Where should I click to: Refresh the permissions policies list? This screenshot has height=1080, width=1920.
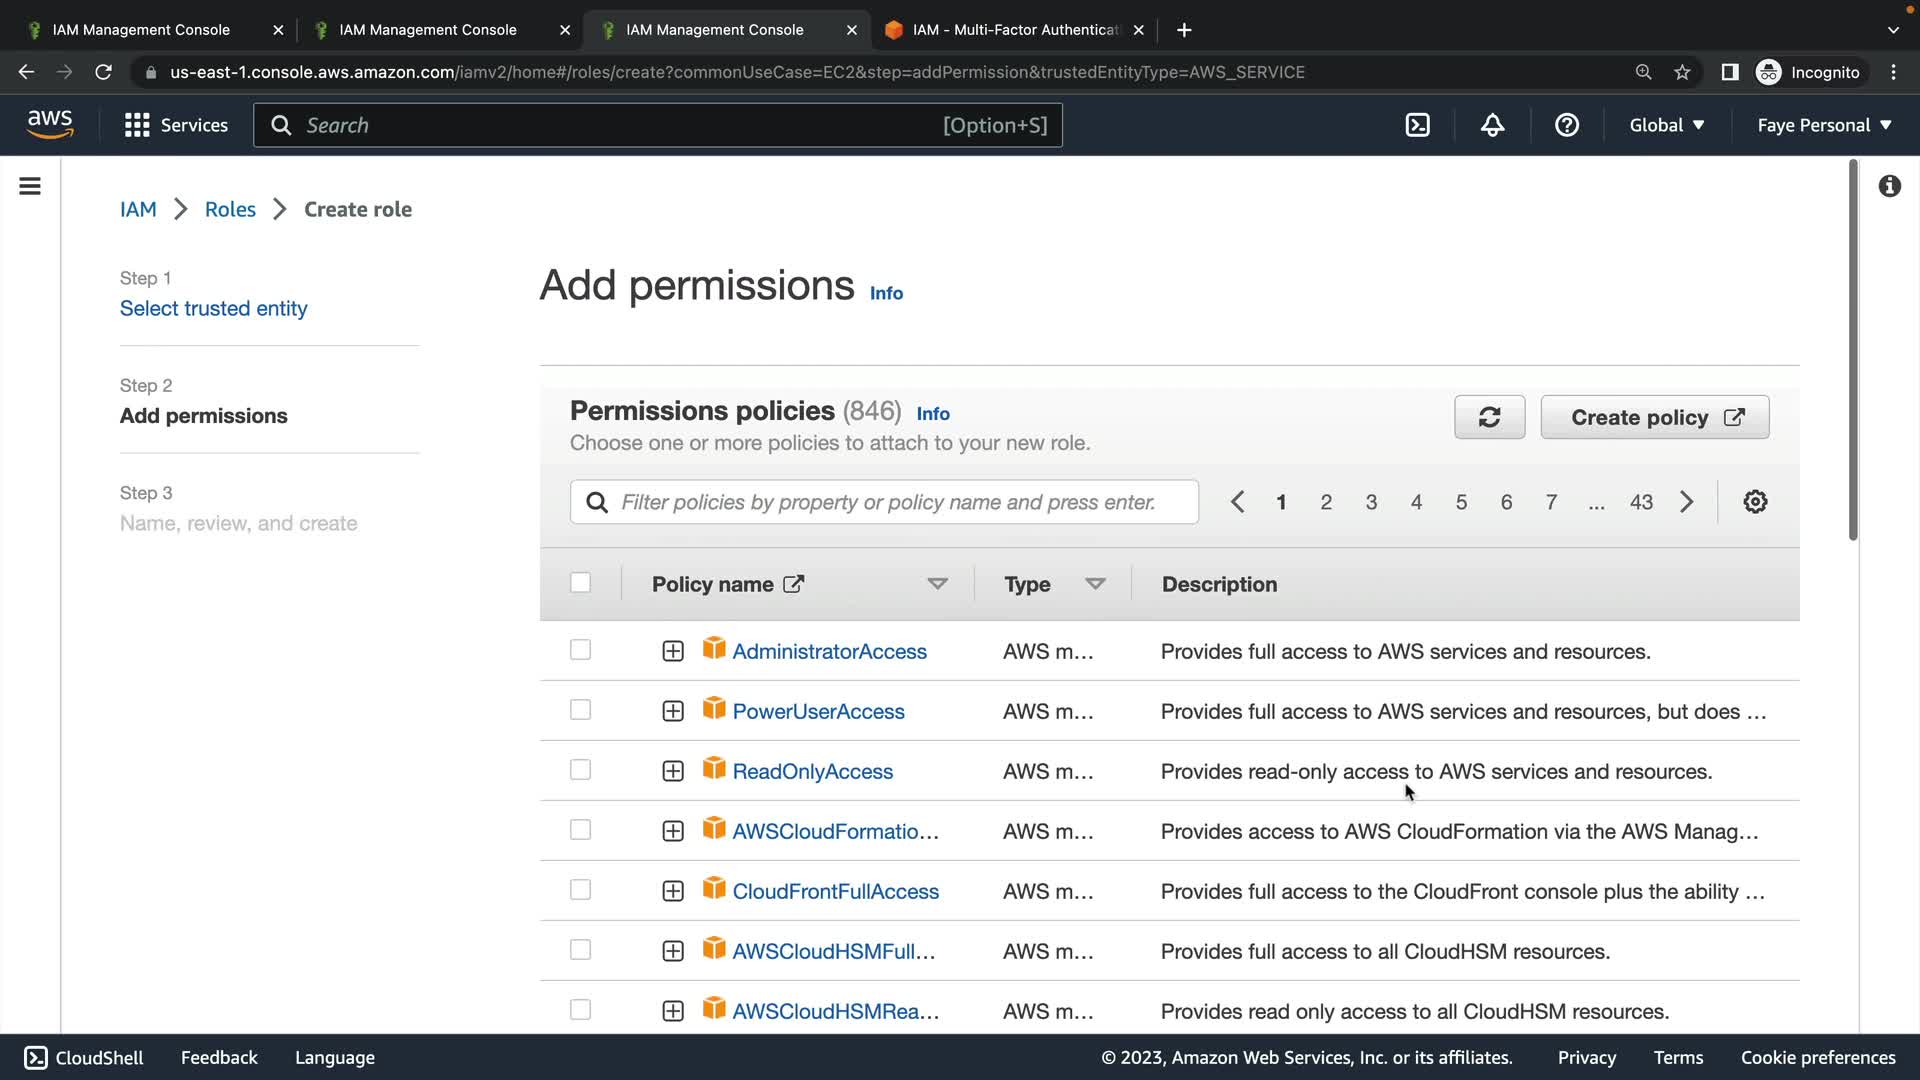pyautogui.click(x=1489, y=417)
